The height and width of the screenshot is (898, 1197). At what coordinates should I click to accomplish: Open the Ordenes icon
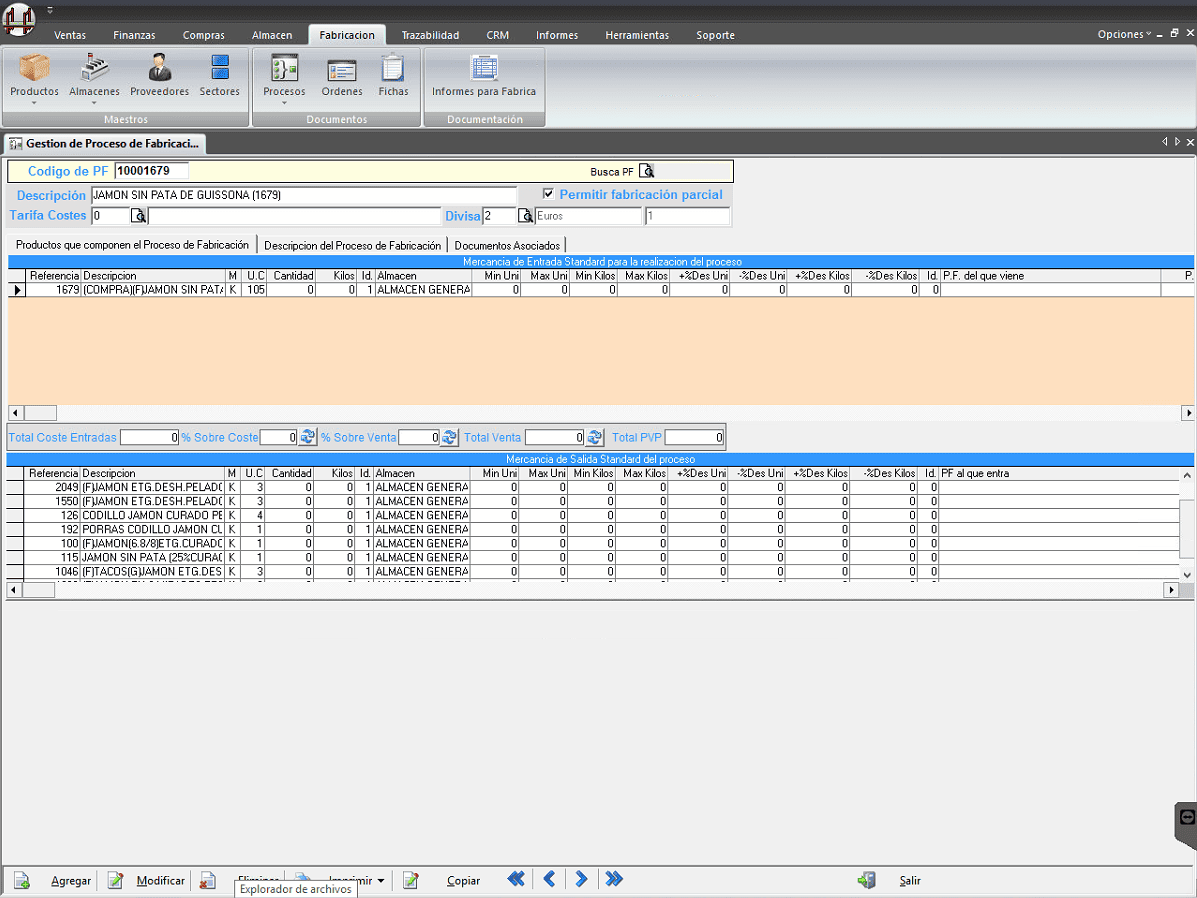click(x=341, y=70)
